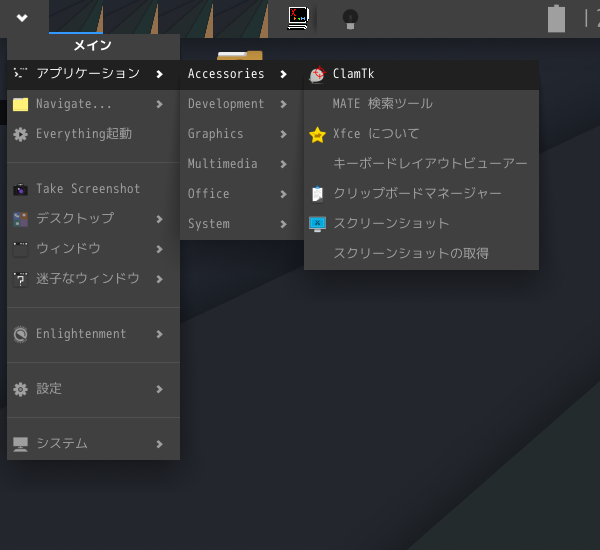The width and height of the screenshot is (600, 550).
Task: Expand the Office submenu arrow
Action: (x=283, y=194)
